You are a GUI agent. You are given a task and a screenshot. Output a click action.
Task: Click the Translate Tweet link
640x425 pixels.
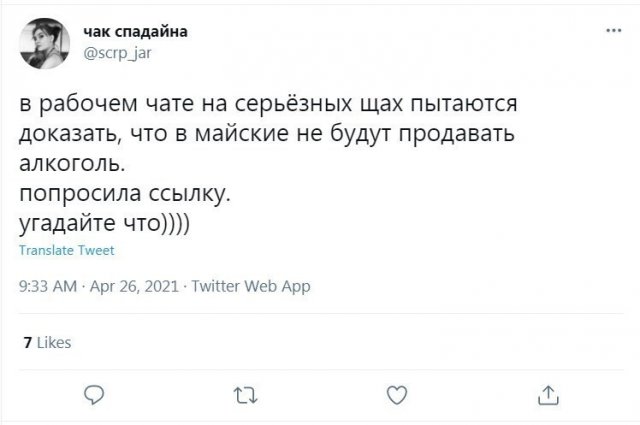click(67, 250)
